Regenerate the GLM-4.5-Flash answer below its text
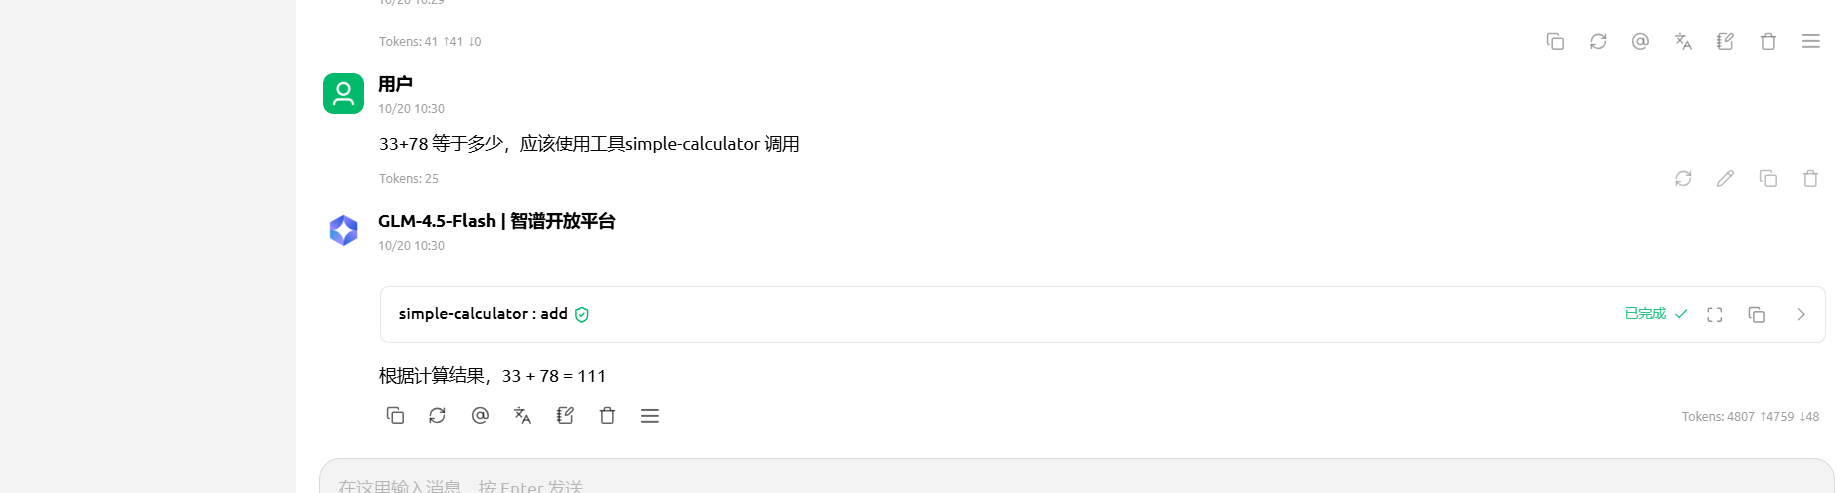The width and height of the screenshot is (1840, 493). tap(437, 415)
